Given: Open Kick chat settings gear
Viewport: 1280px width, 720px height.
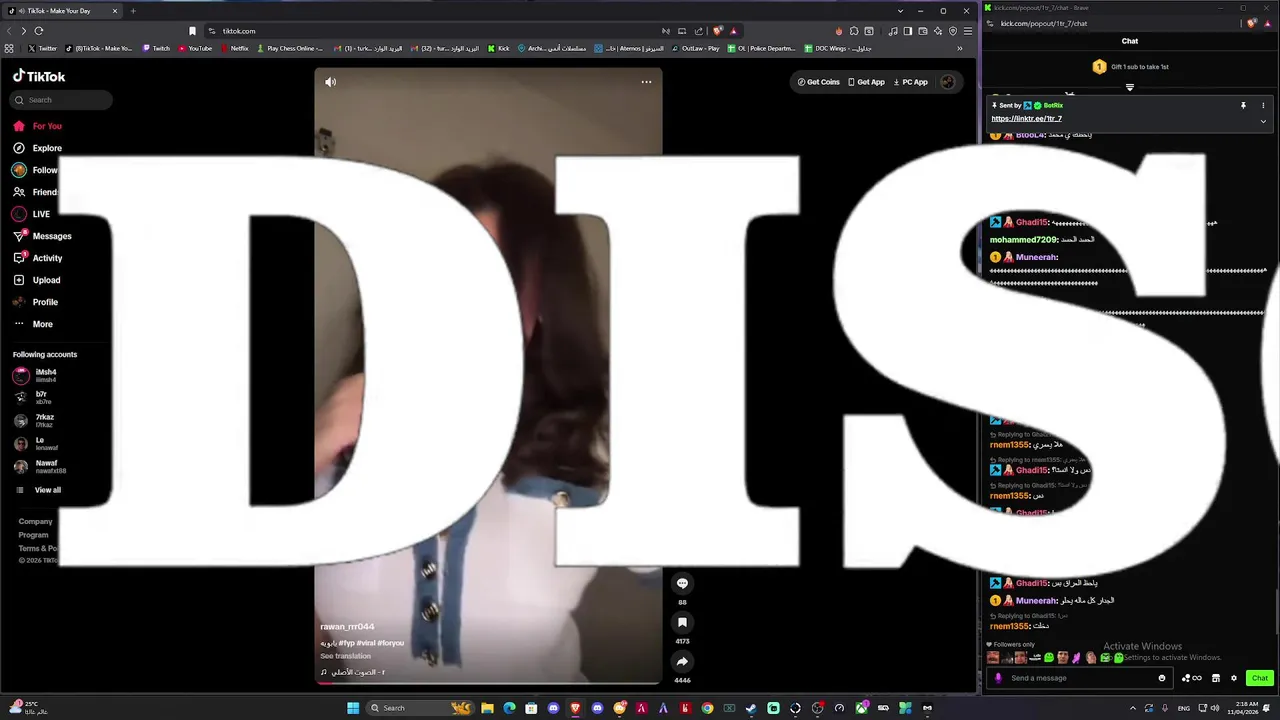Looking at the screenshot, I should coord(1234,678).
